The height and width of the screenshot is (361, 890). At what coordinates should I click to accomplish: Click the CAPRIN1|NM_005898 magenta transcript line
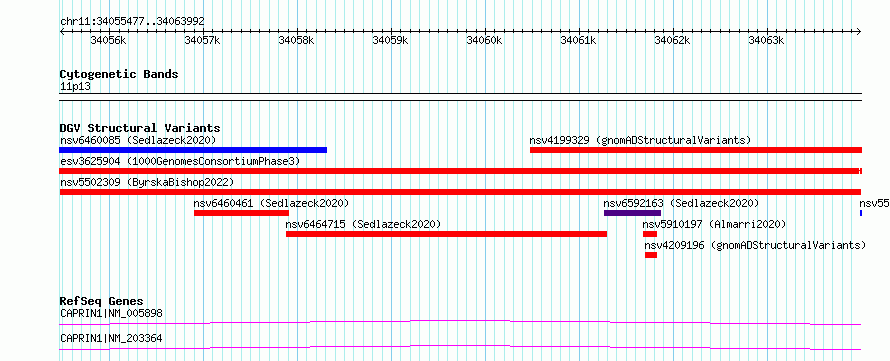(x=460, y=323)
